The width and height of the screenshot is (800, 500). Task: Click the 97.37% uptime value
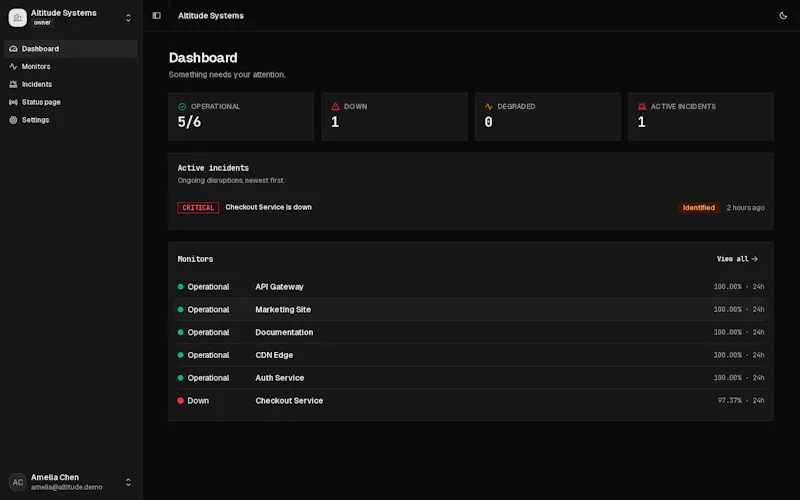pyautogui.click(x=730, y=401)
